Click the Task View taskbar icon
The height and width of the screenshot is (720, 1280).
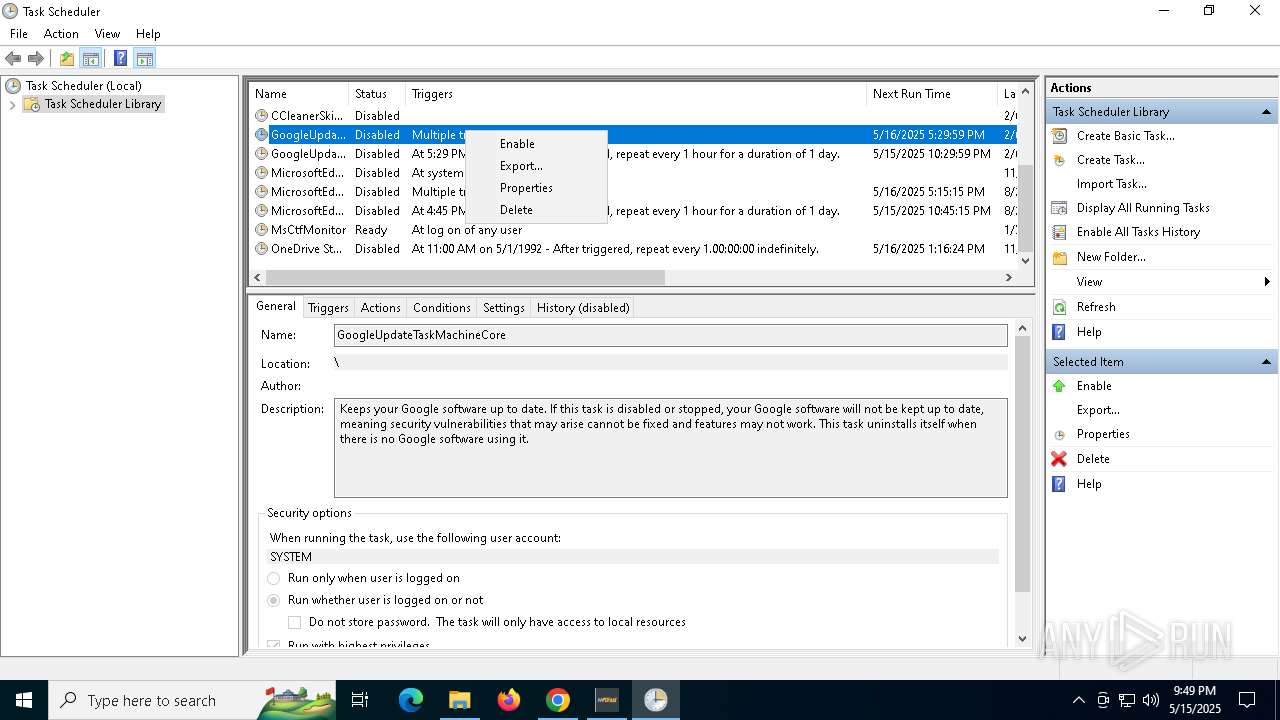point(360,700)
